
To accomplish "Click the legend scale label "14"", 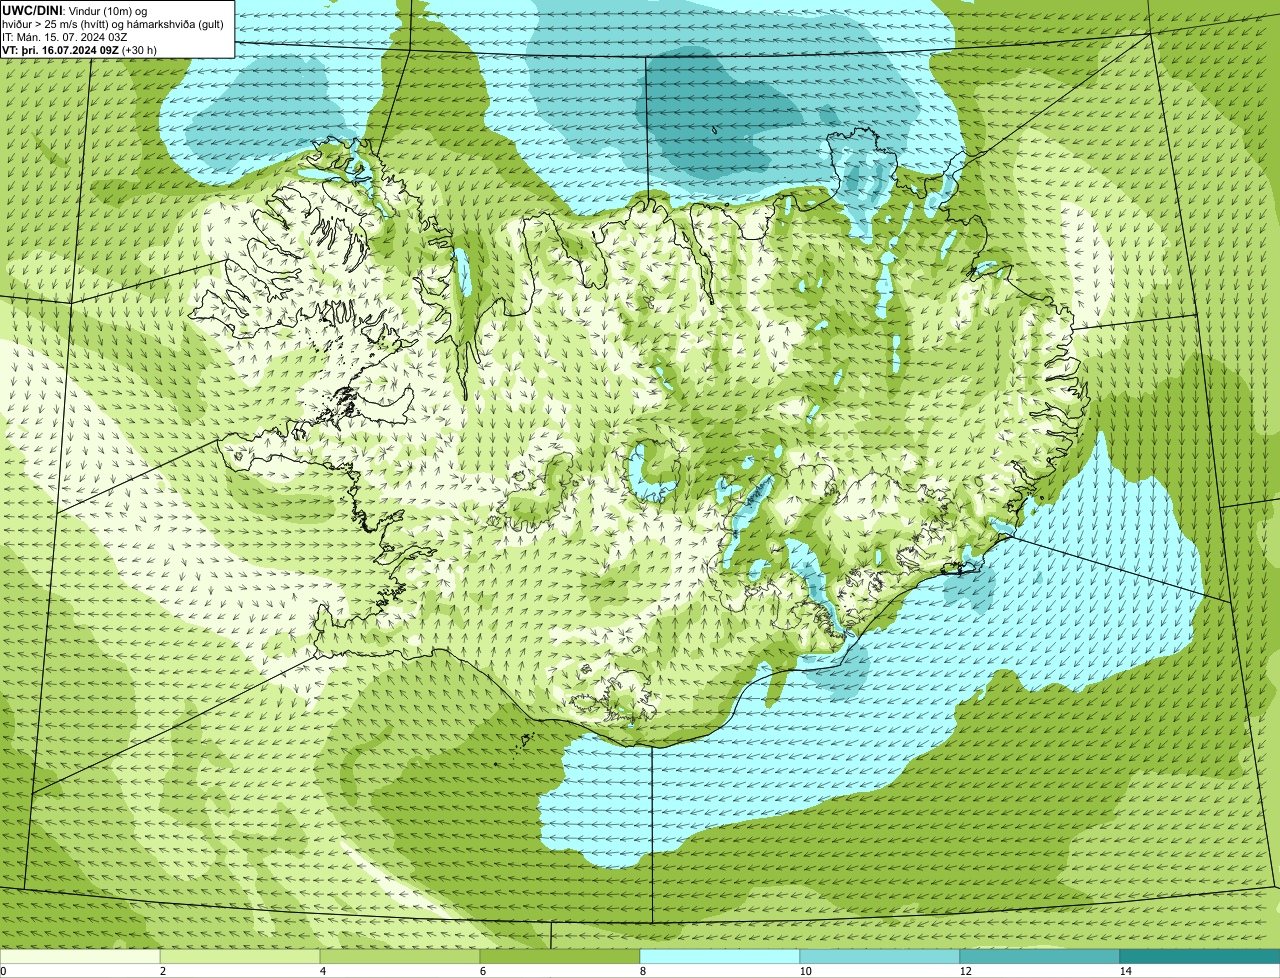I will (x=1125, y=971).
